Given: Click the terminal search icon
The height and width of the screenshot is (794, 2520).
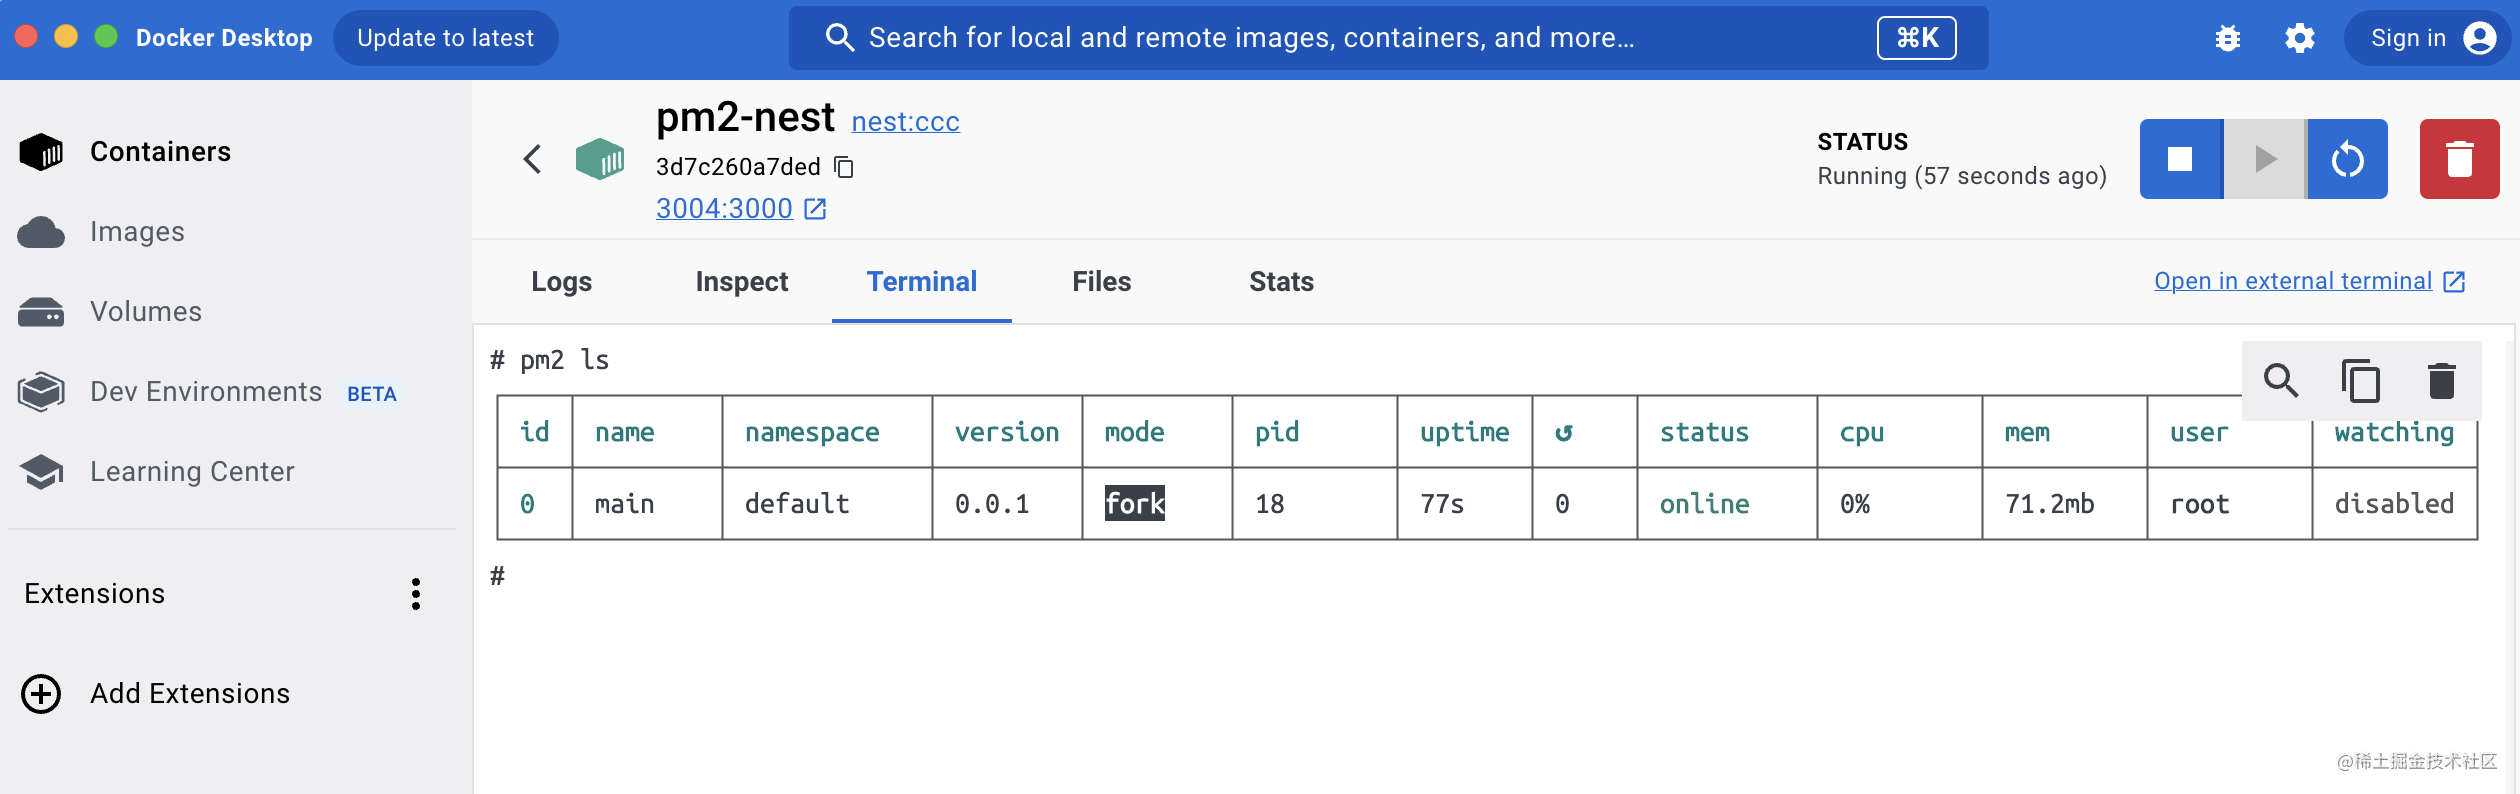Looking at the screenshot, I should click(2281, 381).
